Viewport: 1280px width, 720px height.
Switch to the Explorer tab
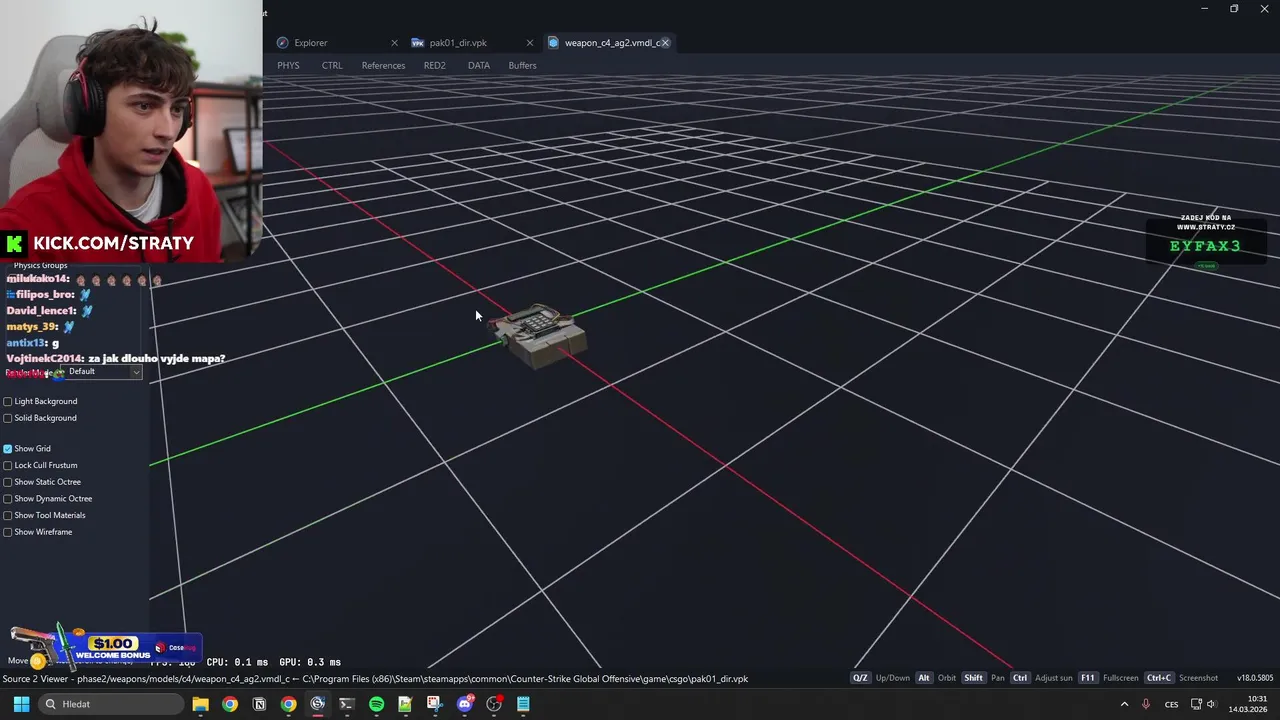336,43
